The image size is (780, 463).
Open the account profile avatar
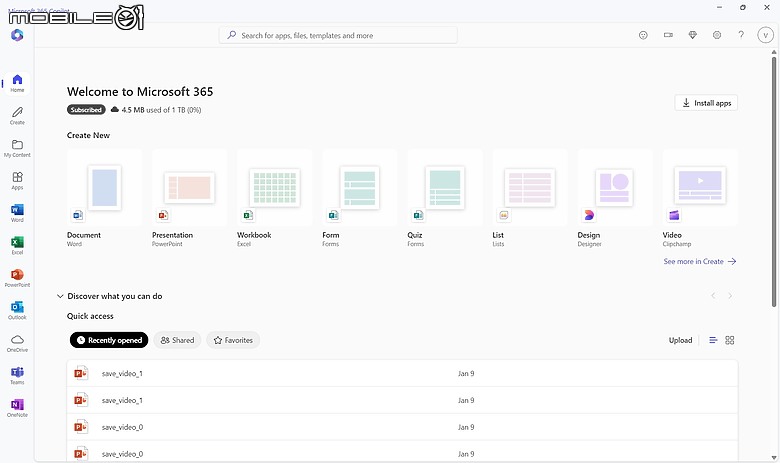click(x=765, y=35)
